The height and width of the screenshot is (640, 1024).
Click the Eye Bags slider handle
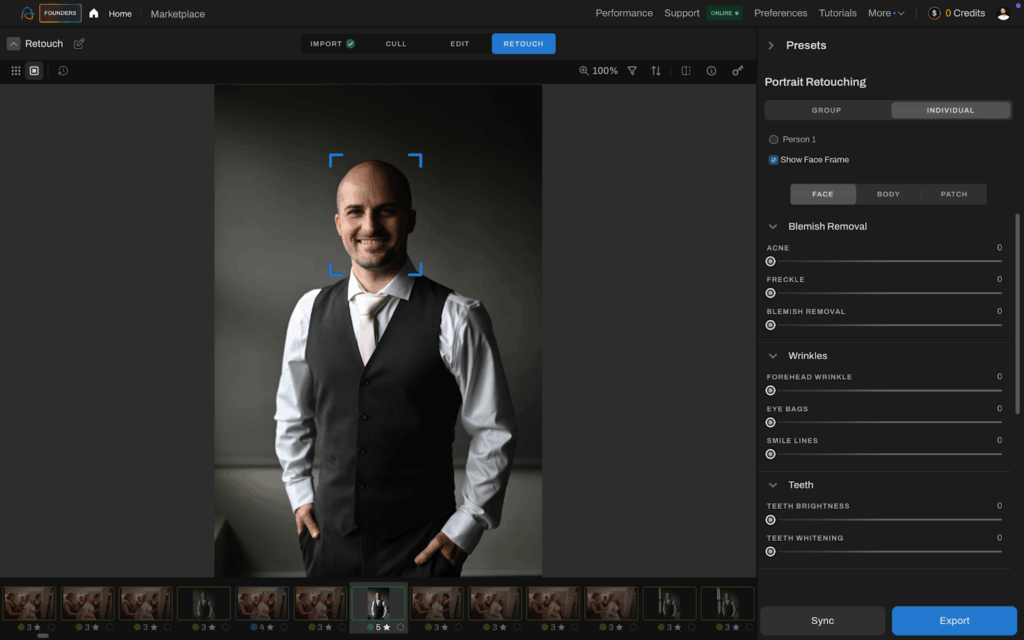pos(771,423)
